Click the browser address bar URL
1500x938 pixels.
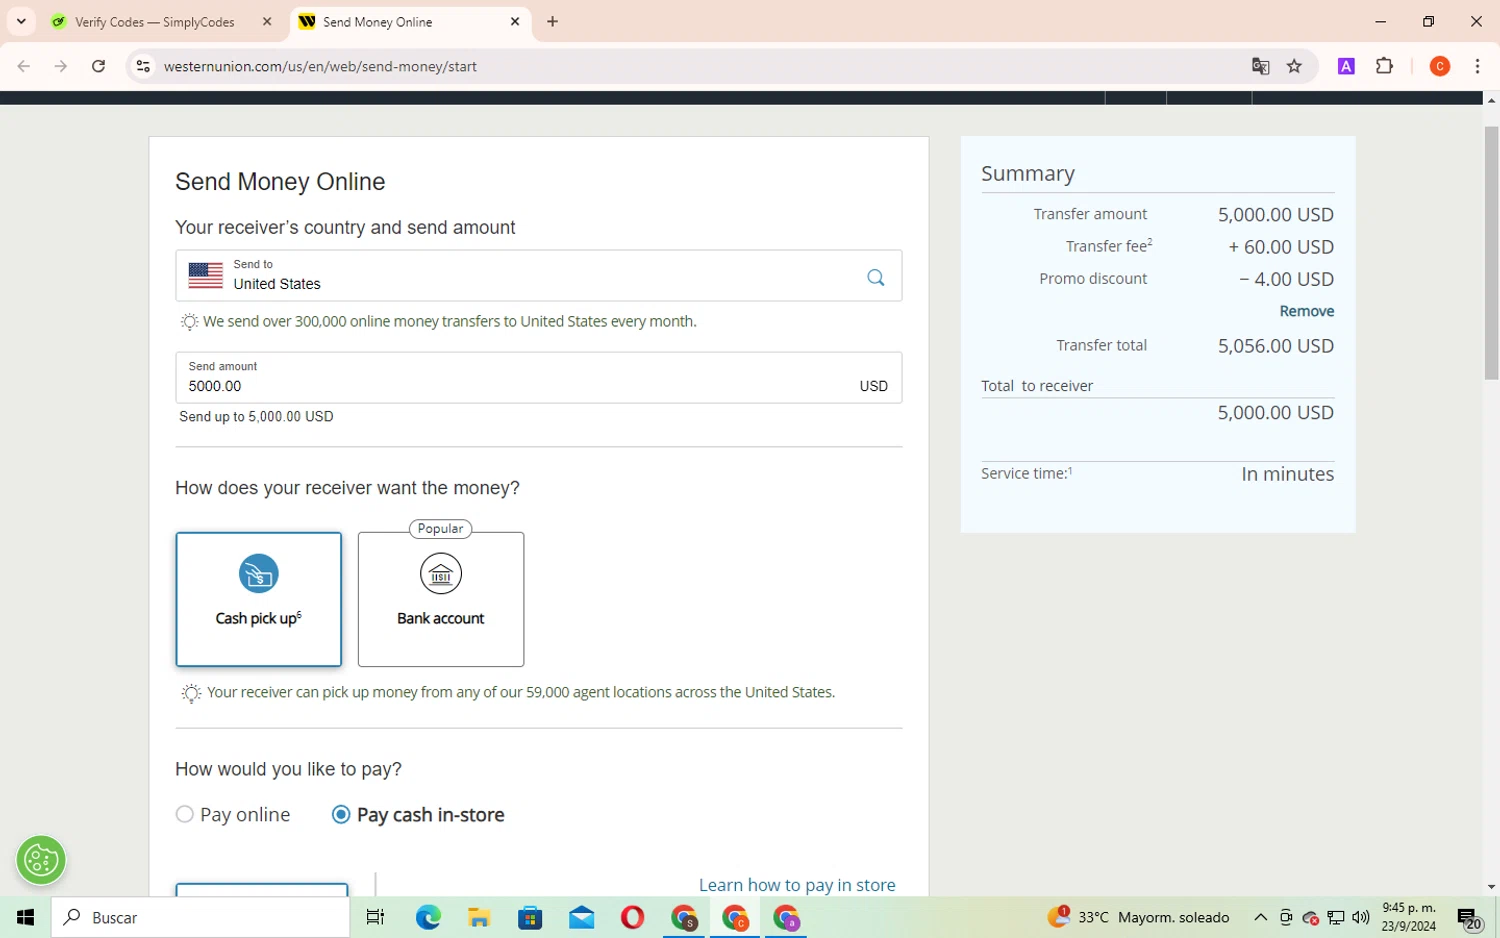pos(320,66)
